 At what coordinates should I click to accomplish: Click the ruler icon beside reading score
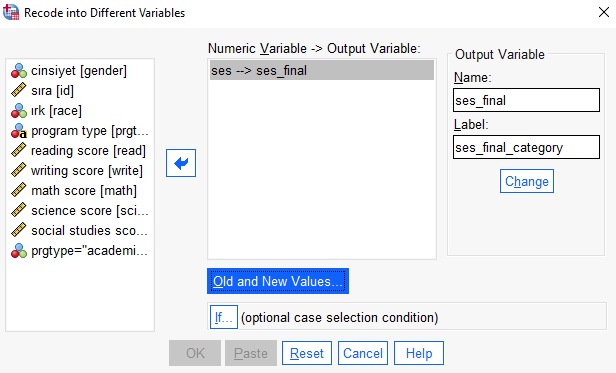pos(18,151)
